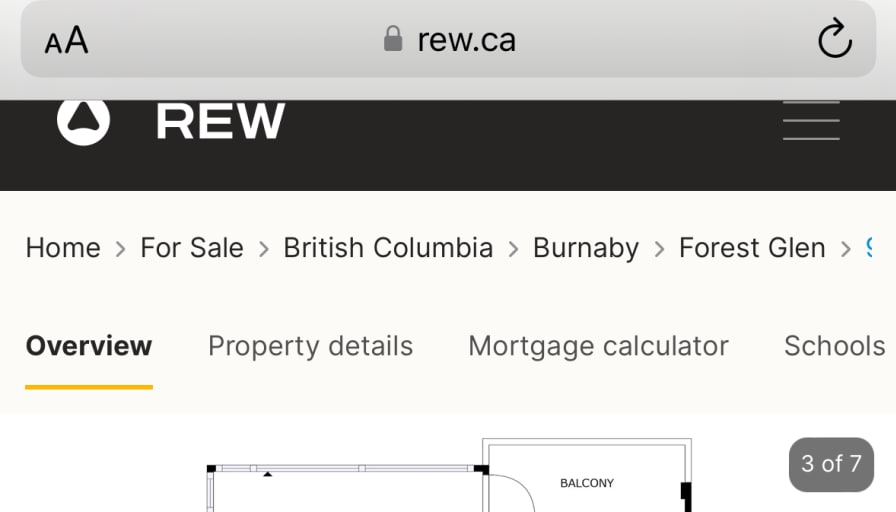Click the chevron after Forest Glen

tap(846, 249)
